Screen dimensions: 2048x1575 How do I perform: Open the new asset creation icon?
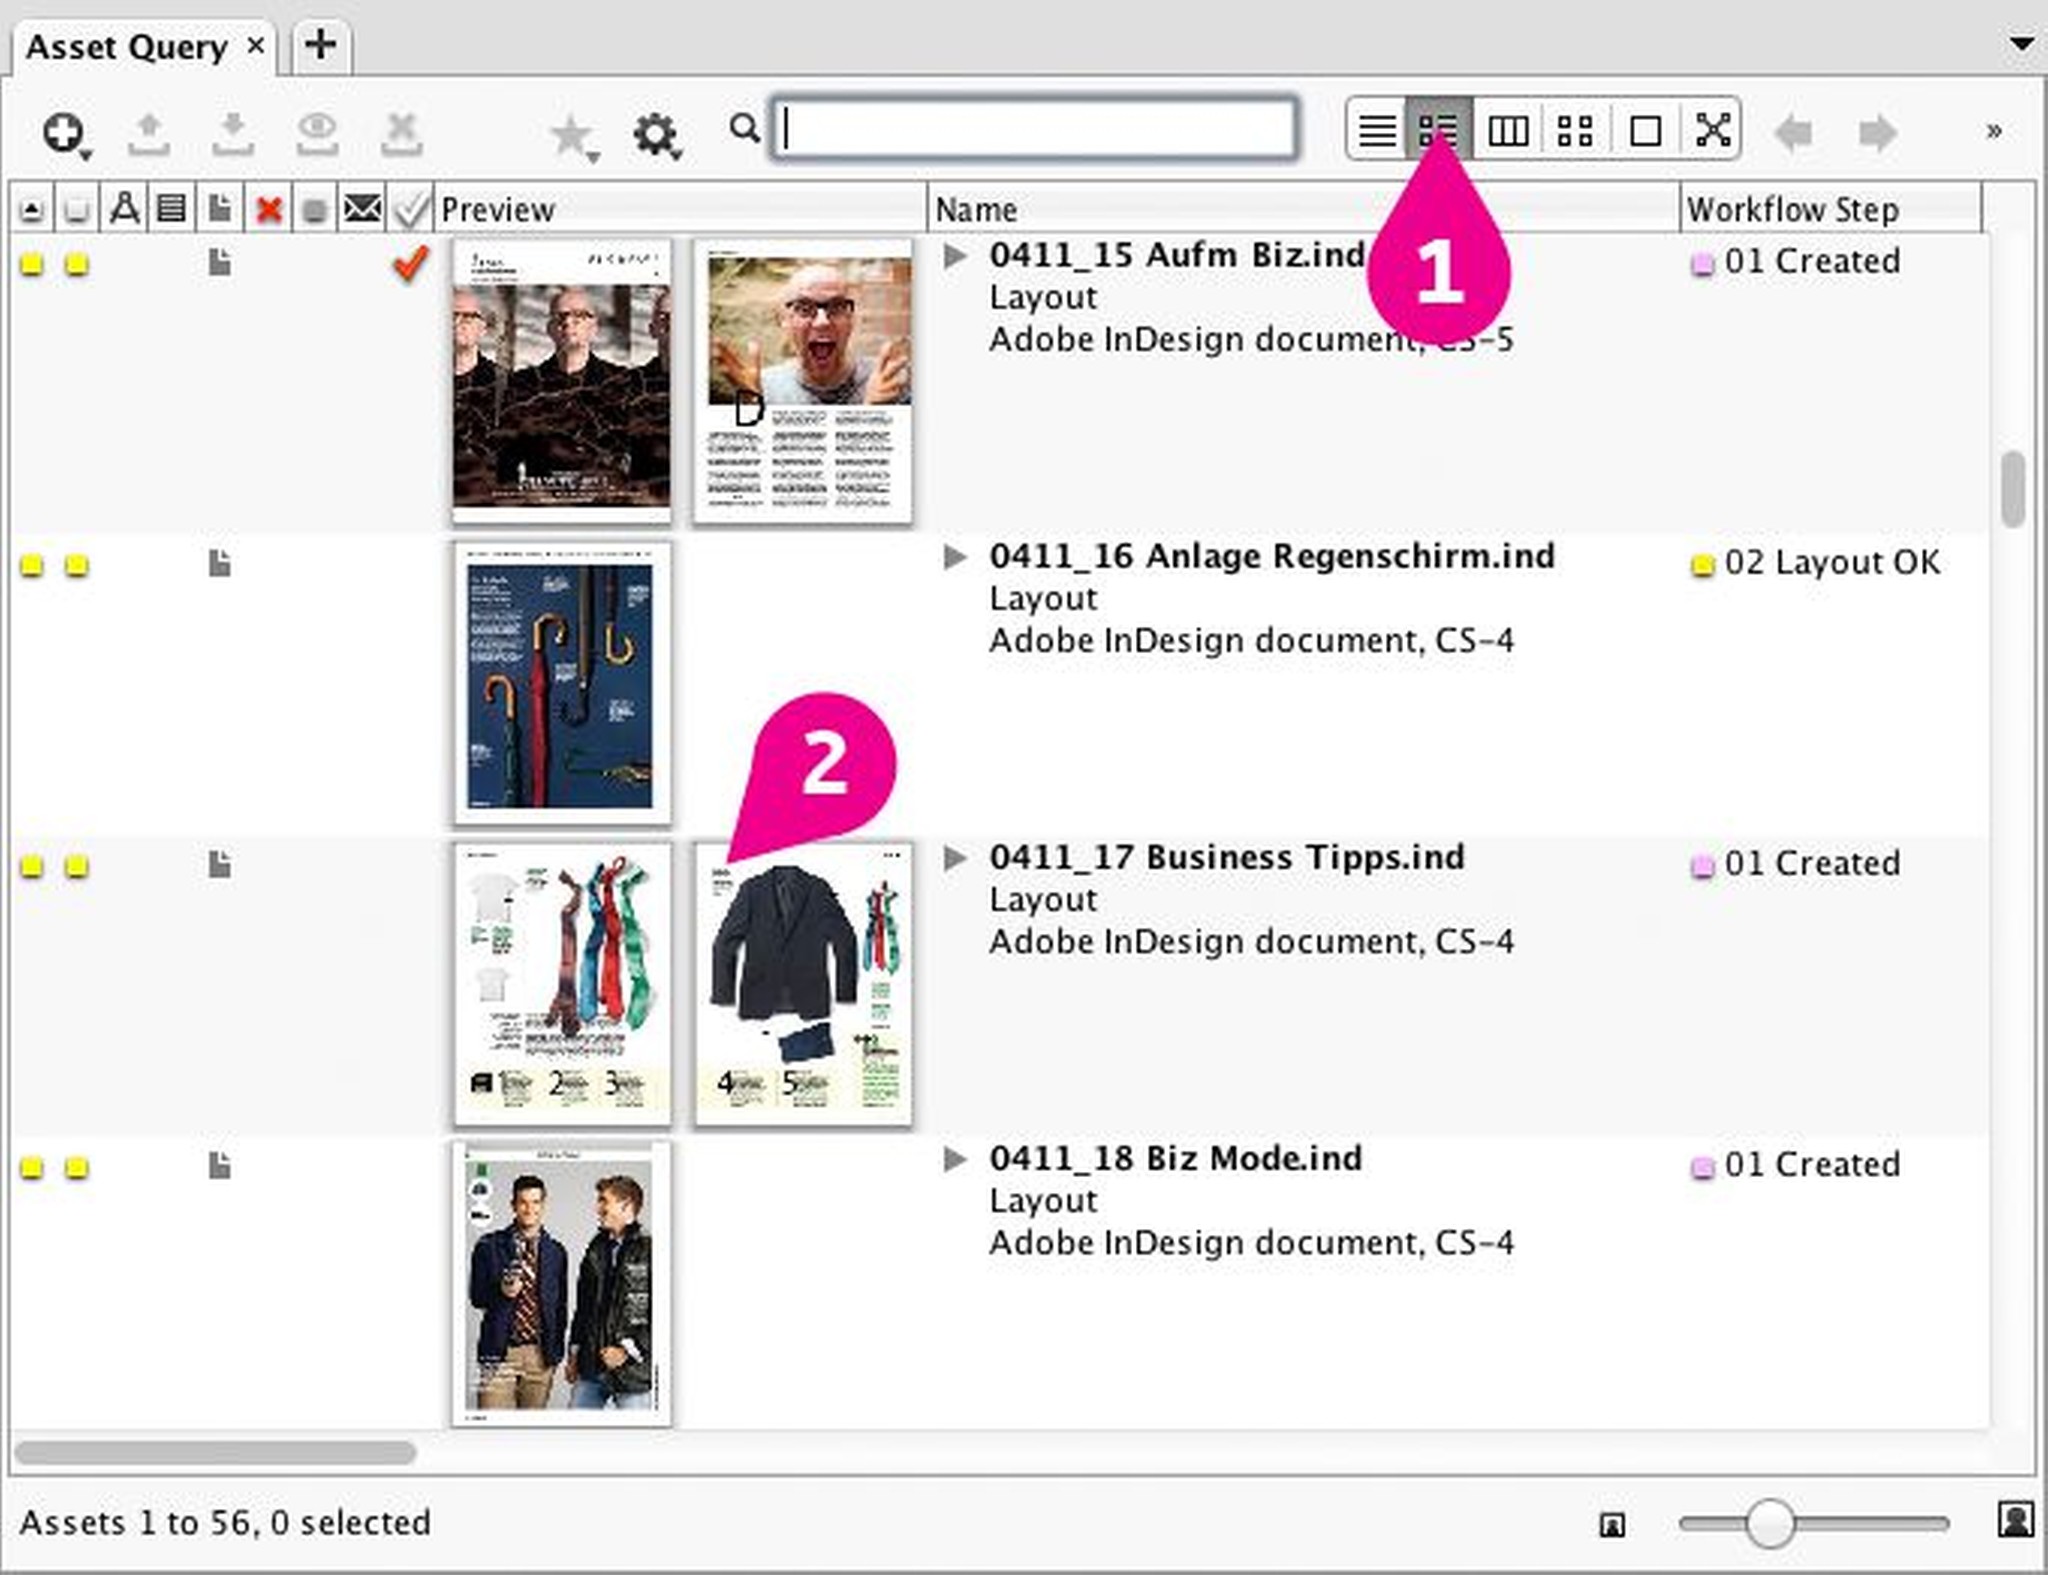[x=62, y=130]
